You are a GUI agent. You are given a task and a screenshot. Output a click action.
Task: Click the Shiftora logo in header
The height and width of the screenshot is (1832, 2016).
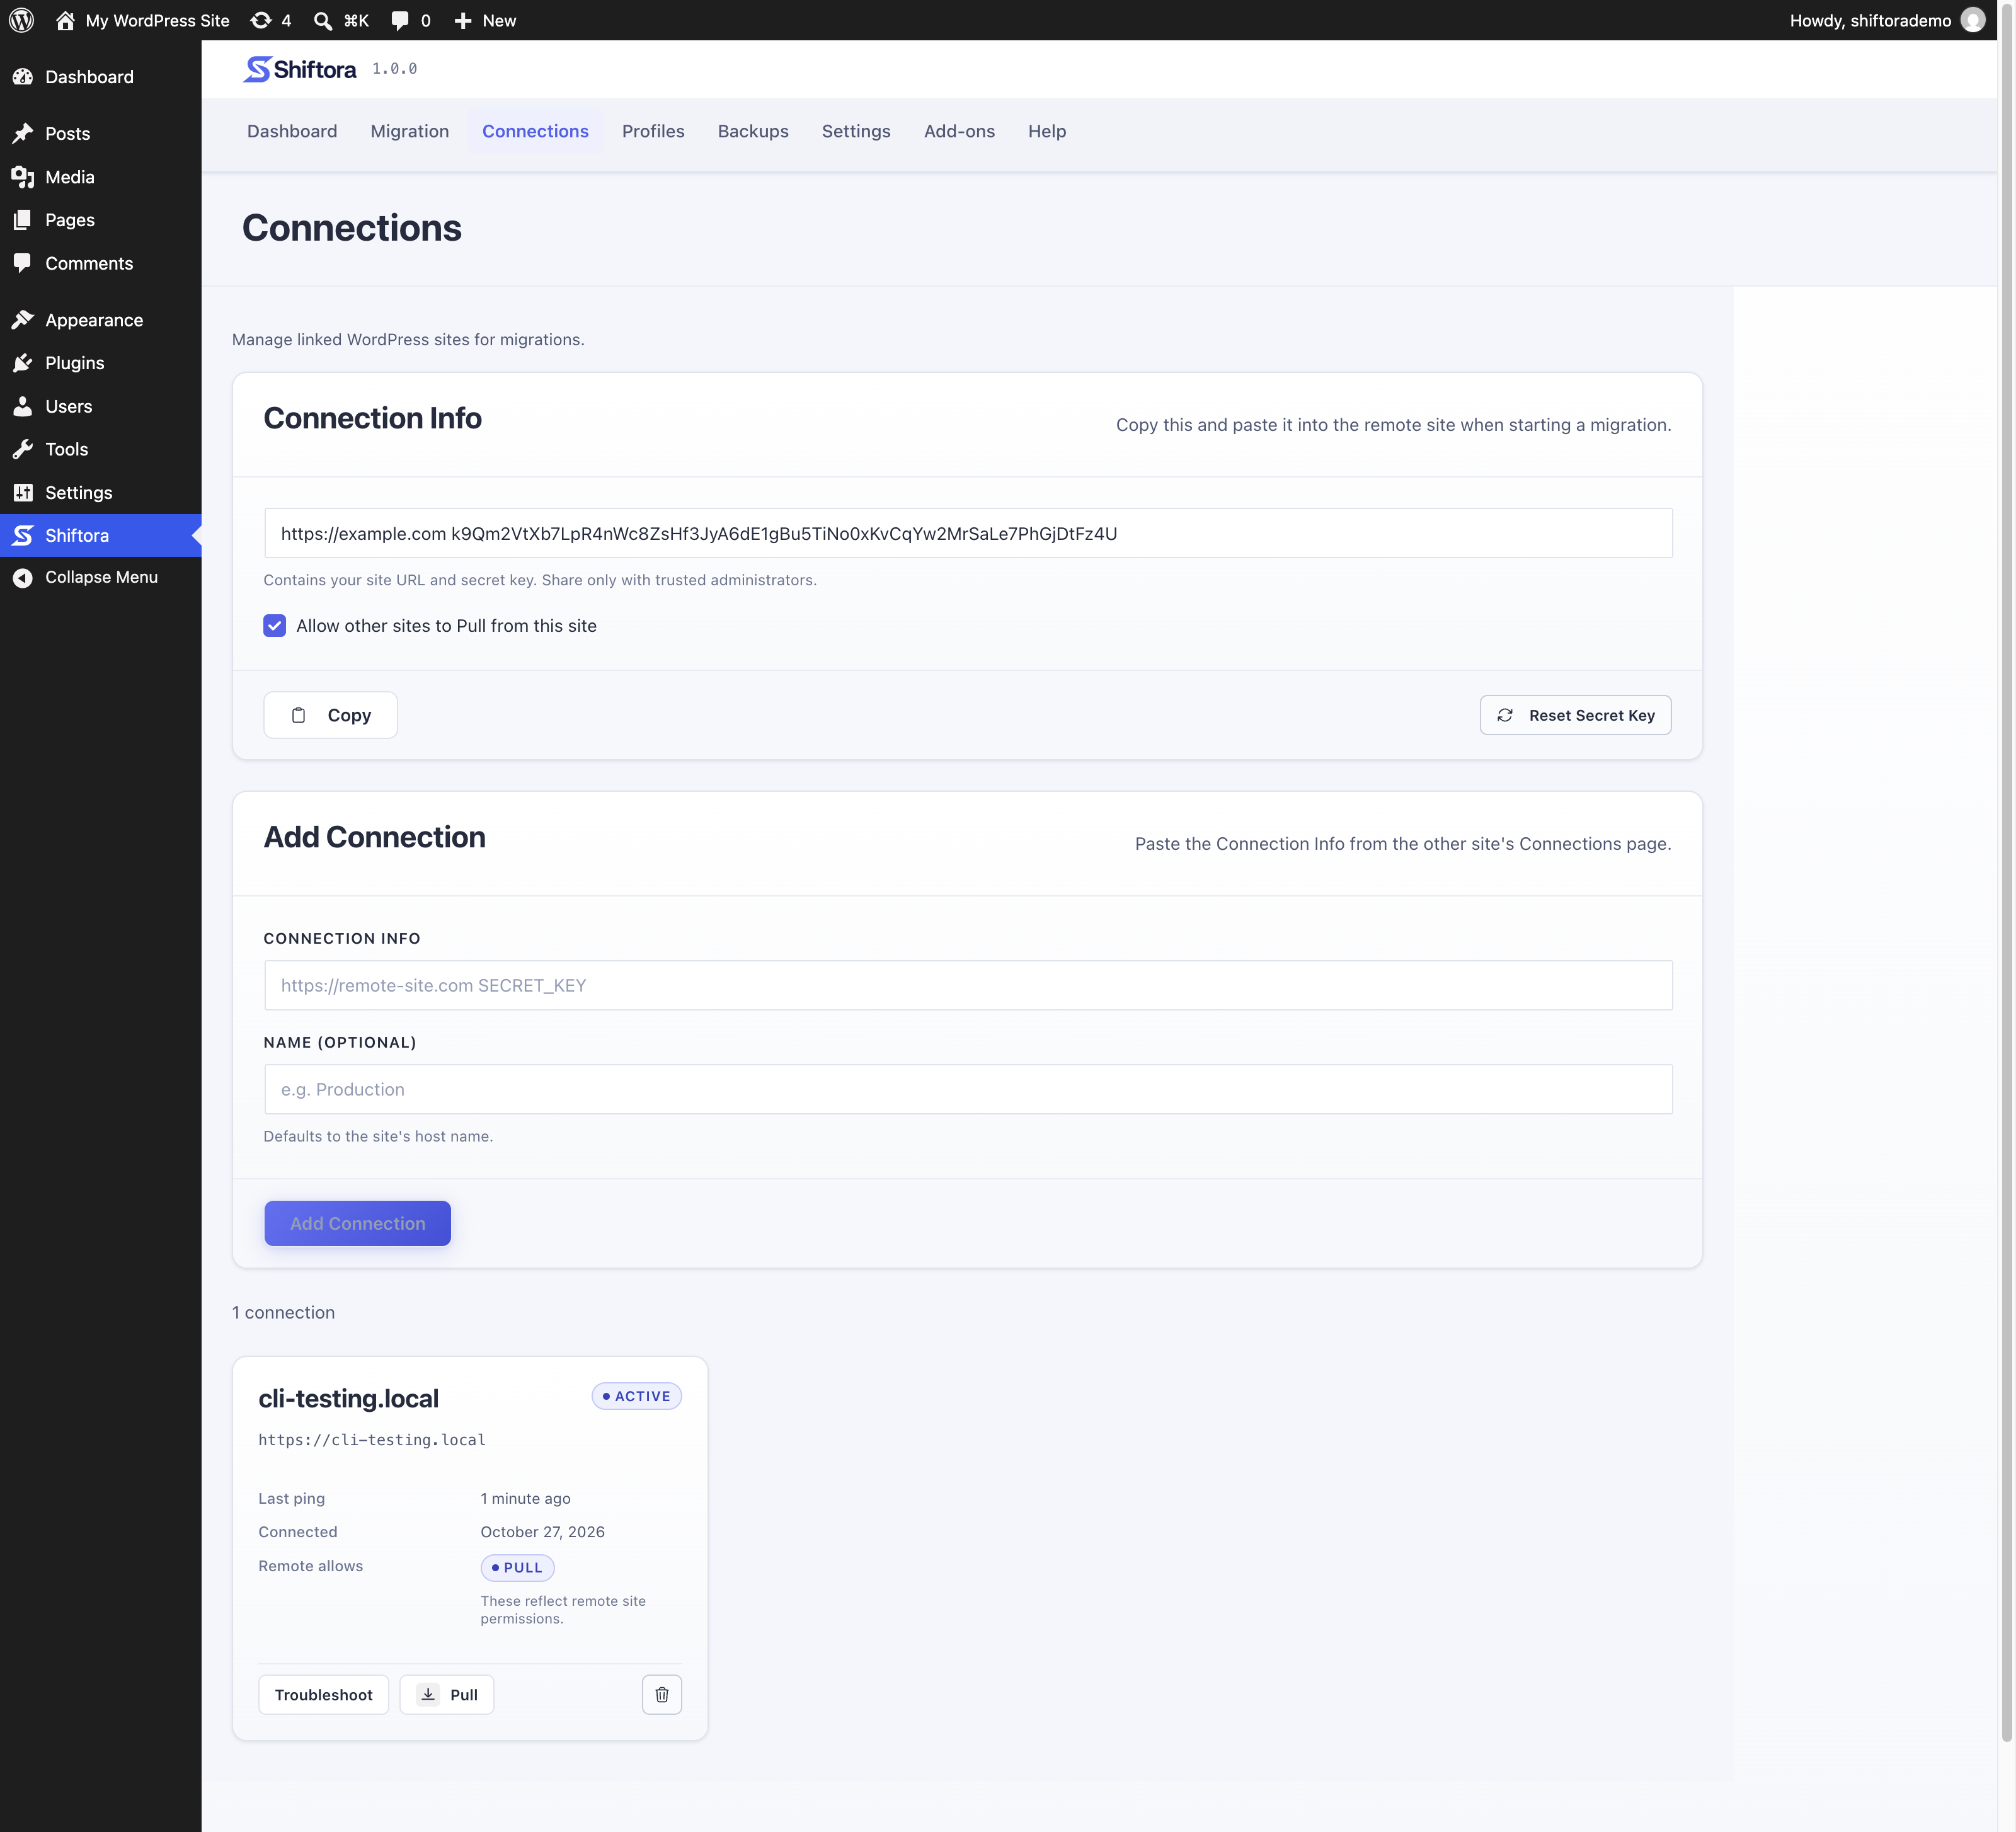(300, 69)
